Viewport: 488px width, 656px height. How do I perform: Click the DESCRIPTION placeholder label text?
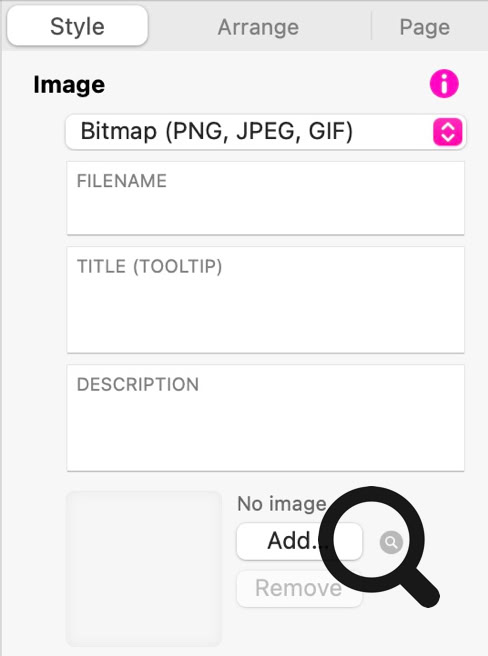tap(138, 384)
